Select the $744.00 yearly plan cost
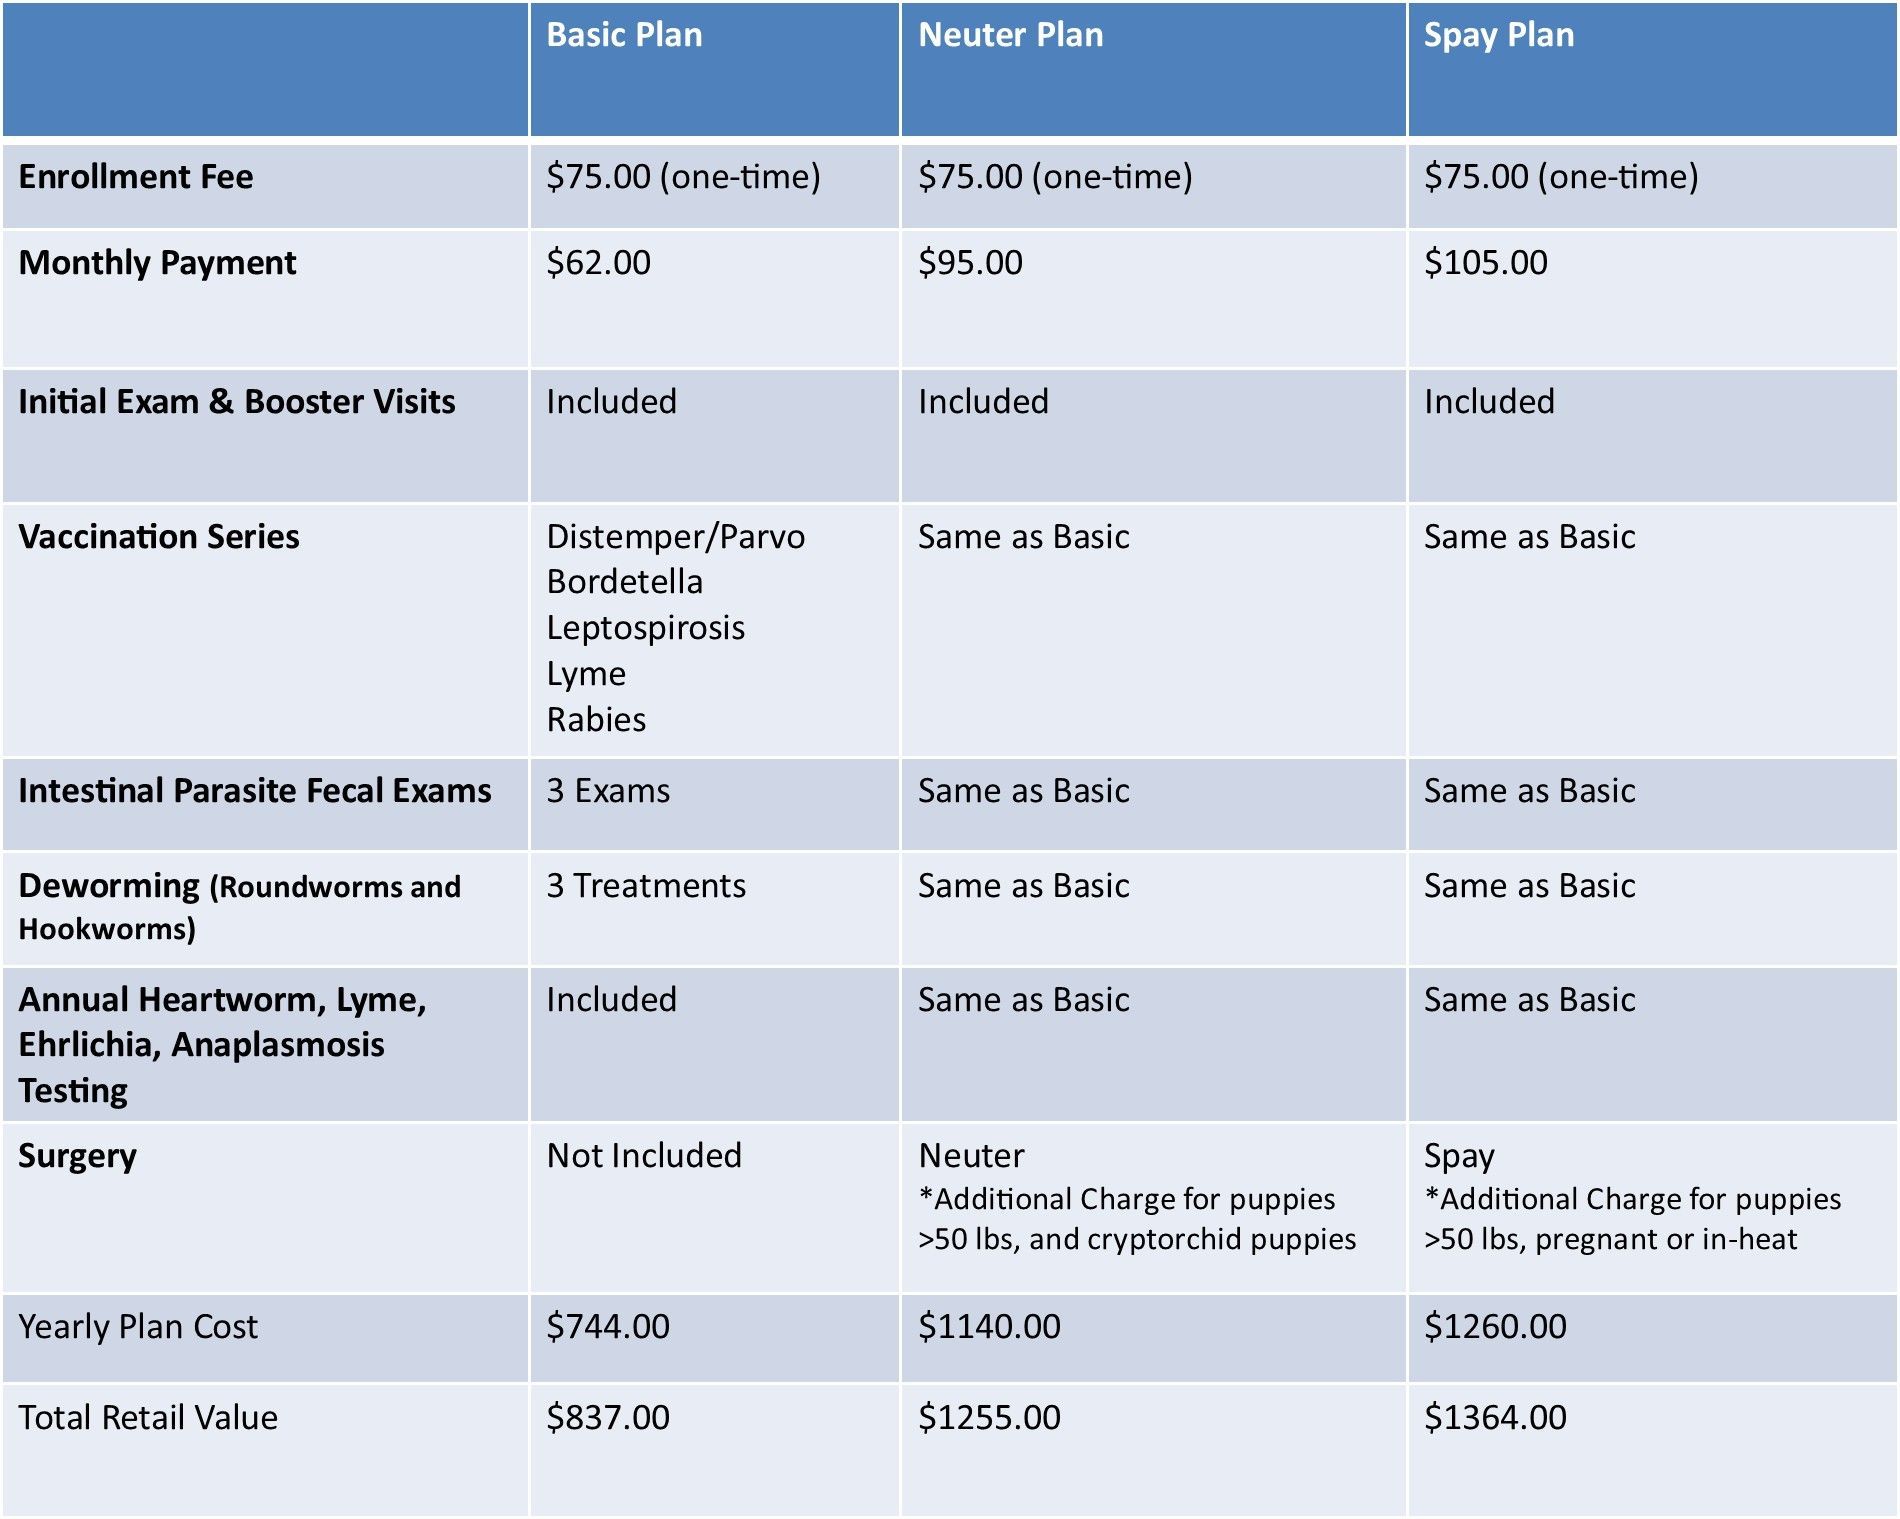 [608, 1327]
